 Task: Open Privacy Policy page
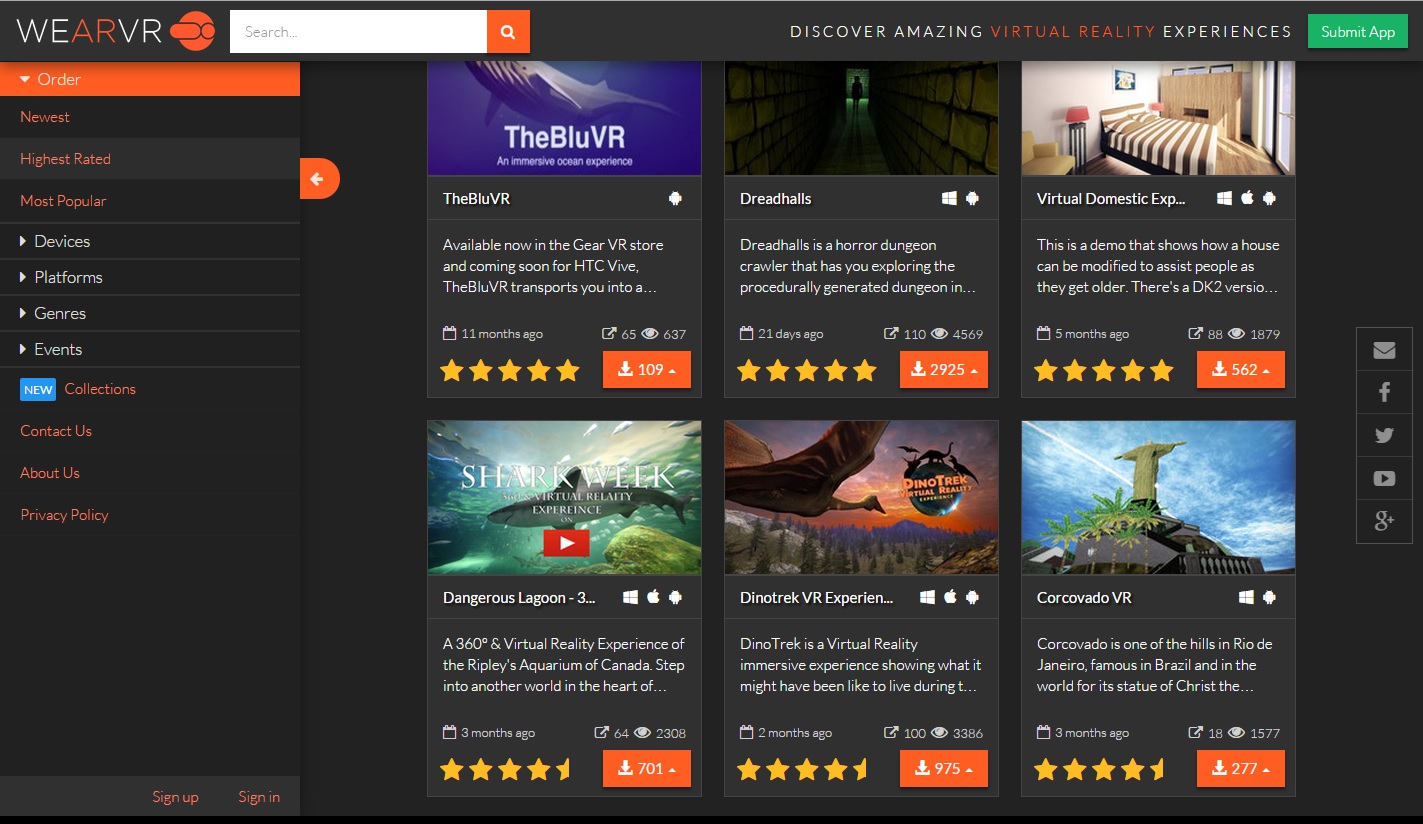pos(64,515)
